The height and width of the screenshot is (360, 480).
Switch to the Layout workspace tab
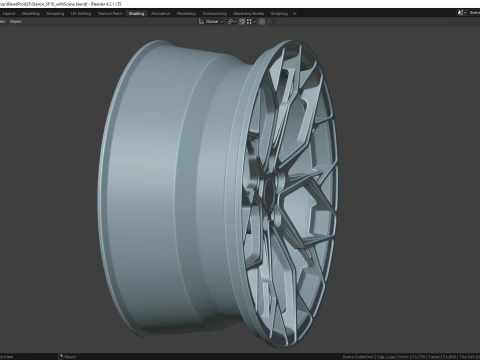coord(9,14)
